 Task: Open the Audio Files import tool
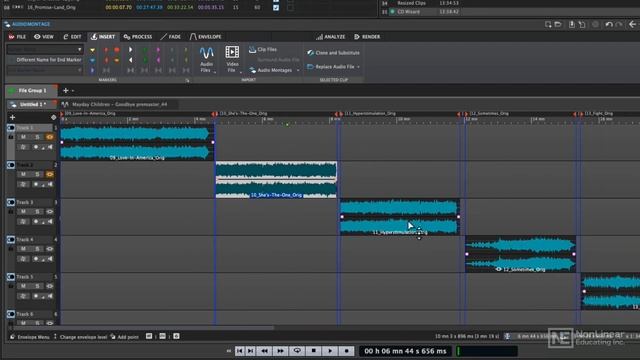pos(207,60)
